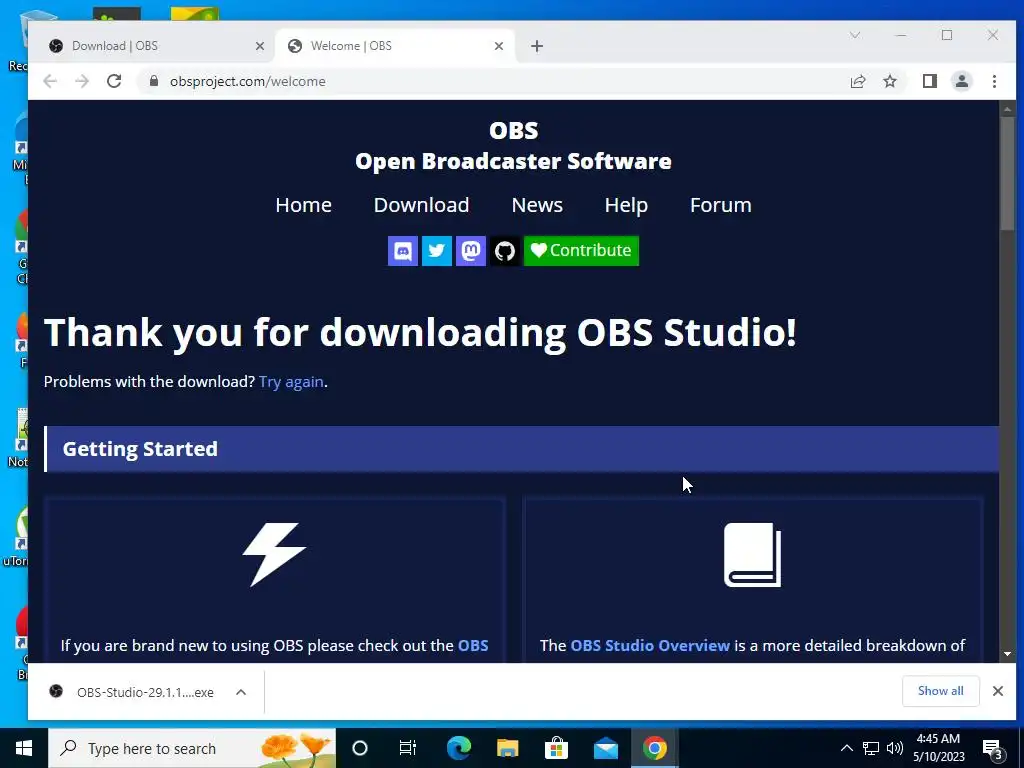Open the Forum nav link
The width and height of the screenshot is (1024, 768).
pos(721,205)
